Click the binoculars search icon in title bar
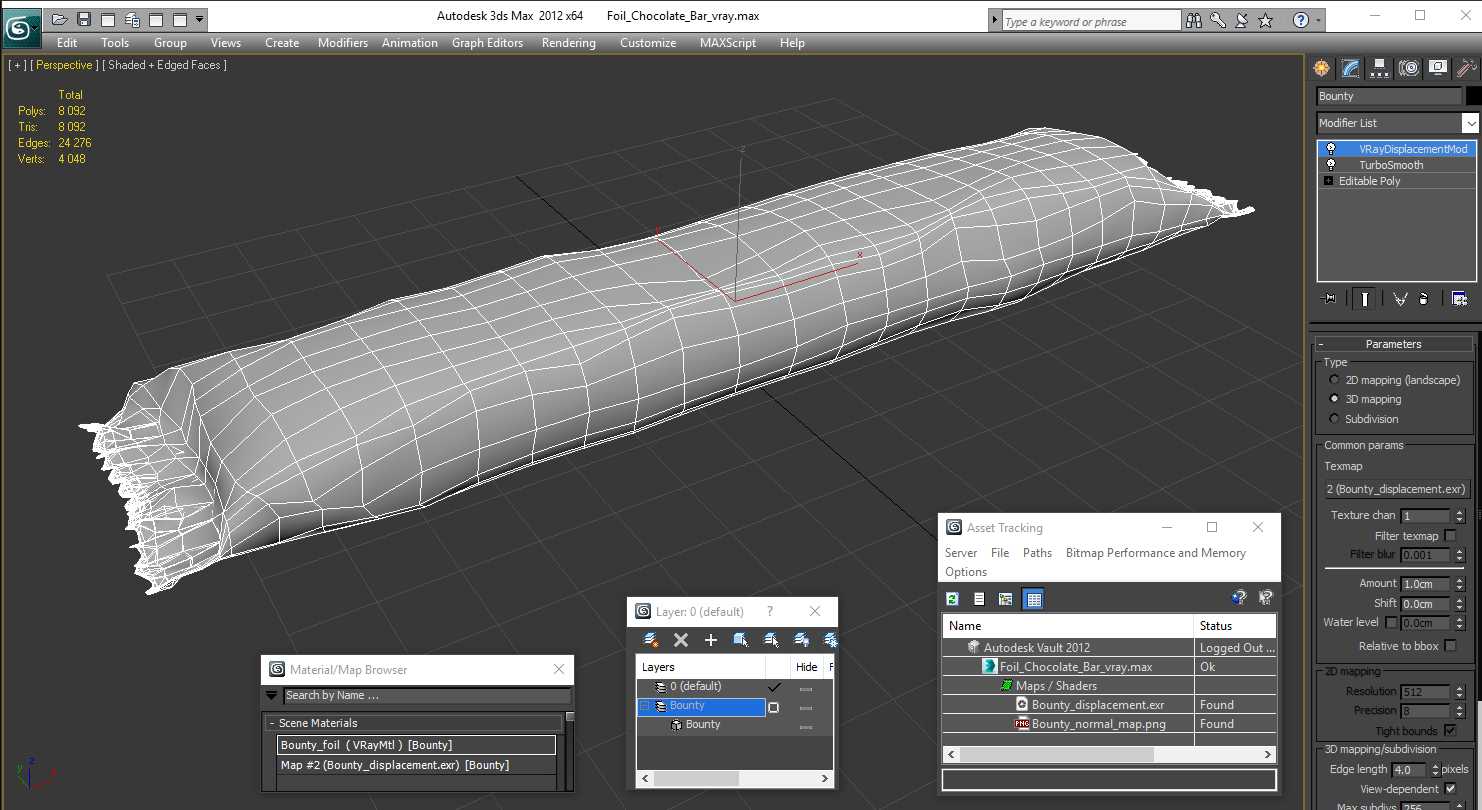Screen dimensions: 1482x810 1193,20
